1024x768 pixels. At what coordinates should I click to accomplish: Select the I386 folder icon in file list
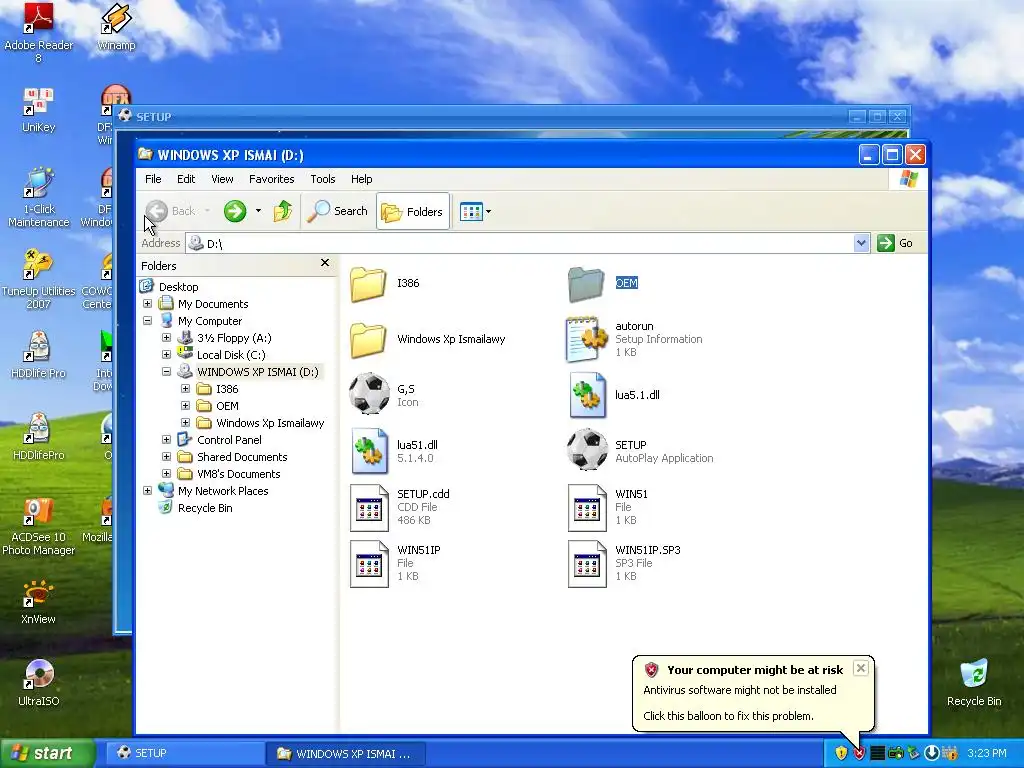[368, 284]
